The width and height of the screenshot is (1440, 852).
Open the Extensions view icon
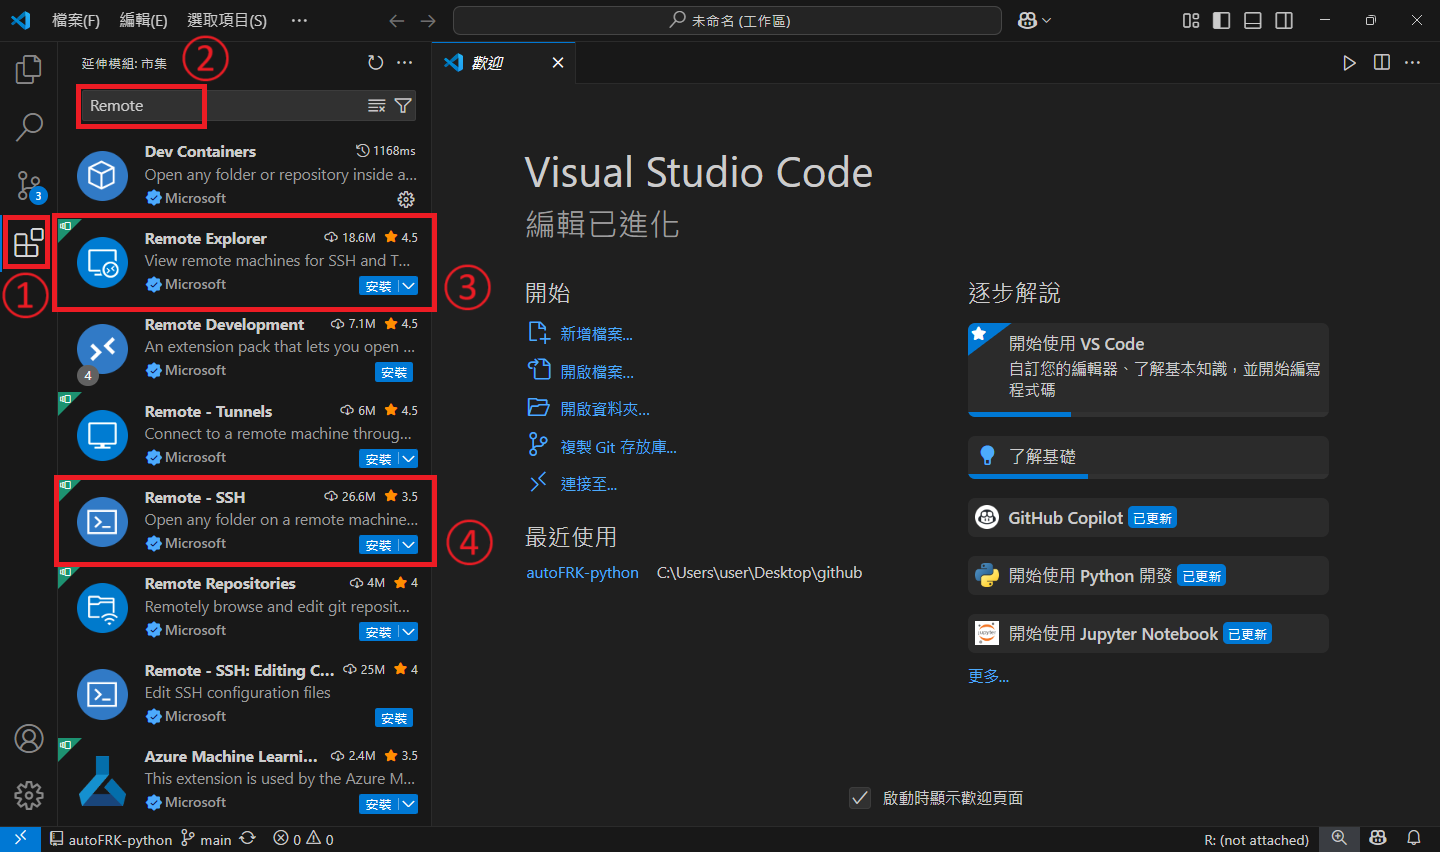[x=29, y=243]
